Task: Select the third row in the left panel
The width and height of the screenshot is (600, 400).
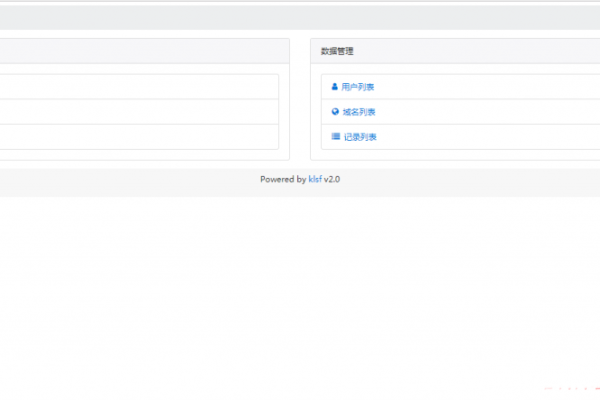Action: [138, 137]
